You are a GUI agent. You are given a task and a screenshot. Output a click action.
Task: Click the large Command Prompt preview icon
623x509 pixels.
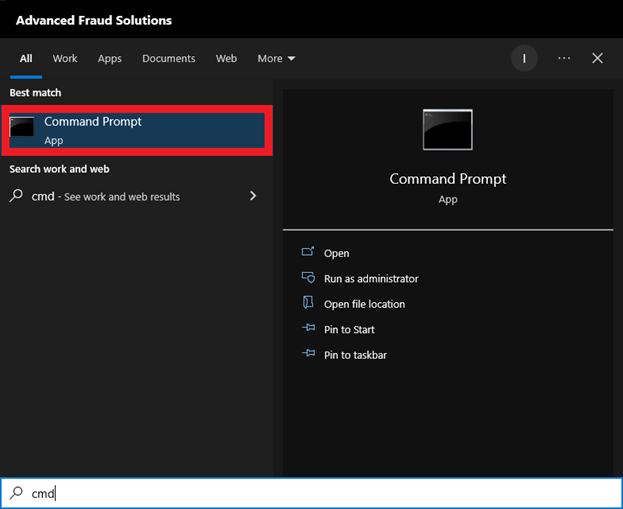448,130
